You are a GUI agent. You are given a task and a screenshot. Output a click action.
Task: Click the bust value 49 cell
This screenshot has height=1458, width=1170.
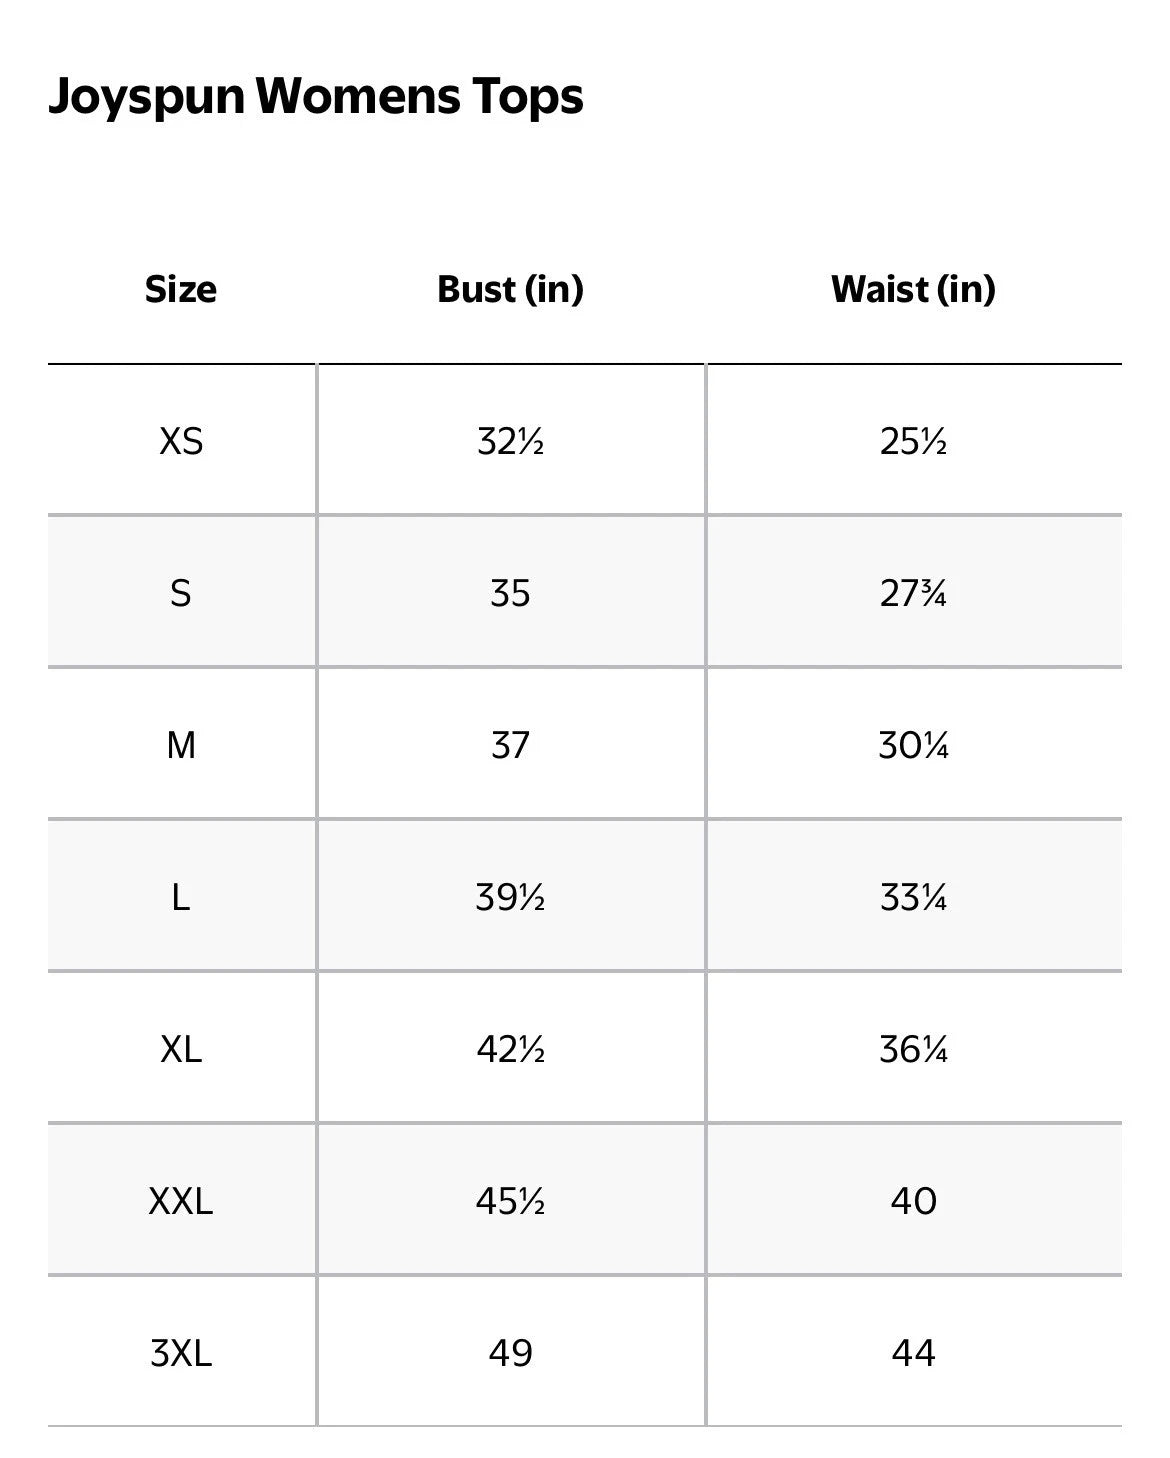(510, 1353)
